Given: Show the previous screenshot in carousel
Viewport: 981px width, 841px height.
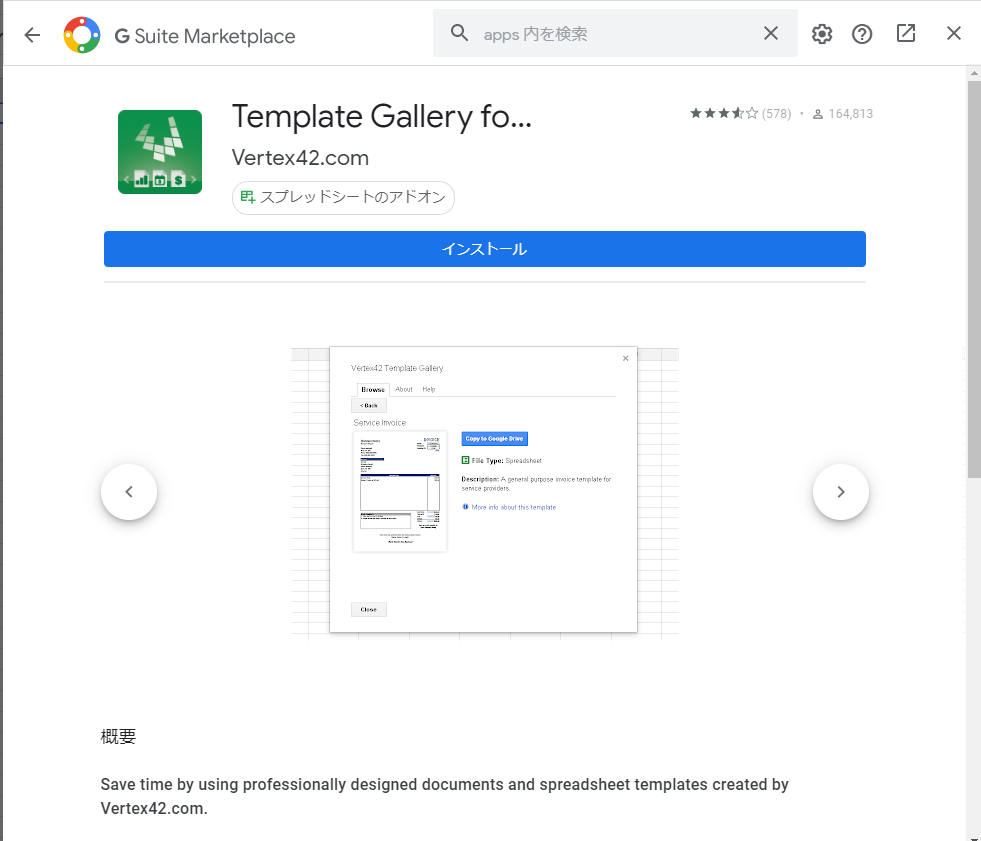Looking at the screenshot, I should tap(129, 492).
